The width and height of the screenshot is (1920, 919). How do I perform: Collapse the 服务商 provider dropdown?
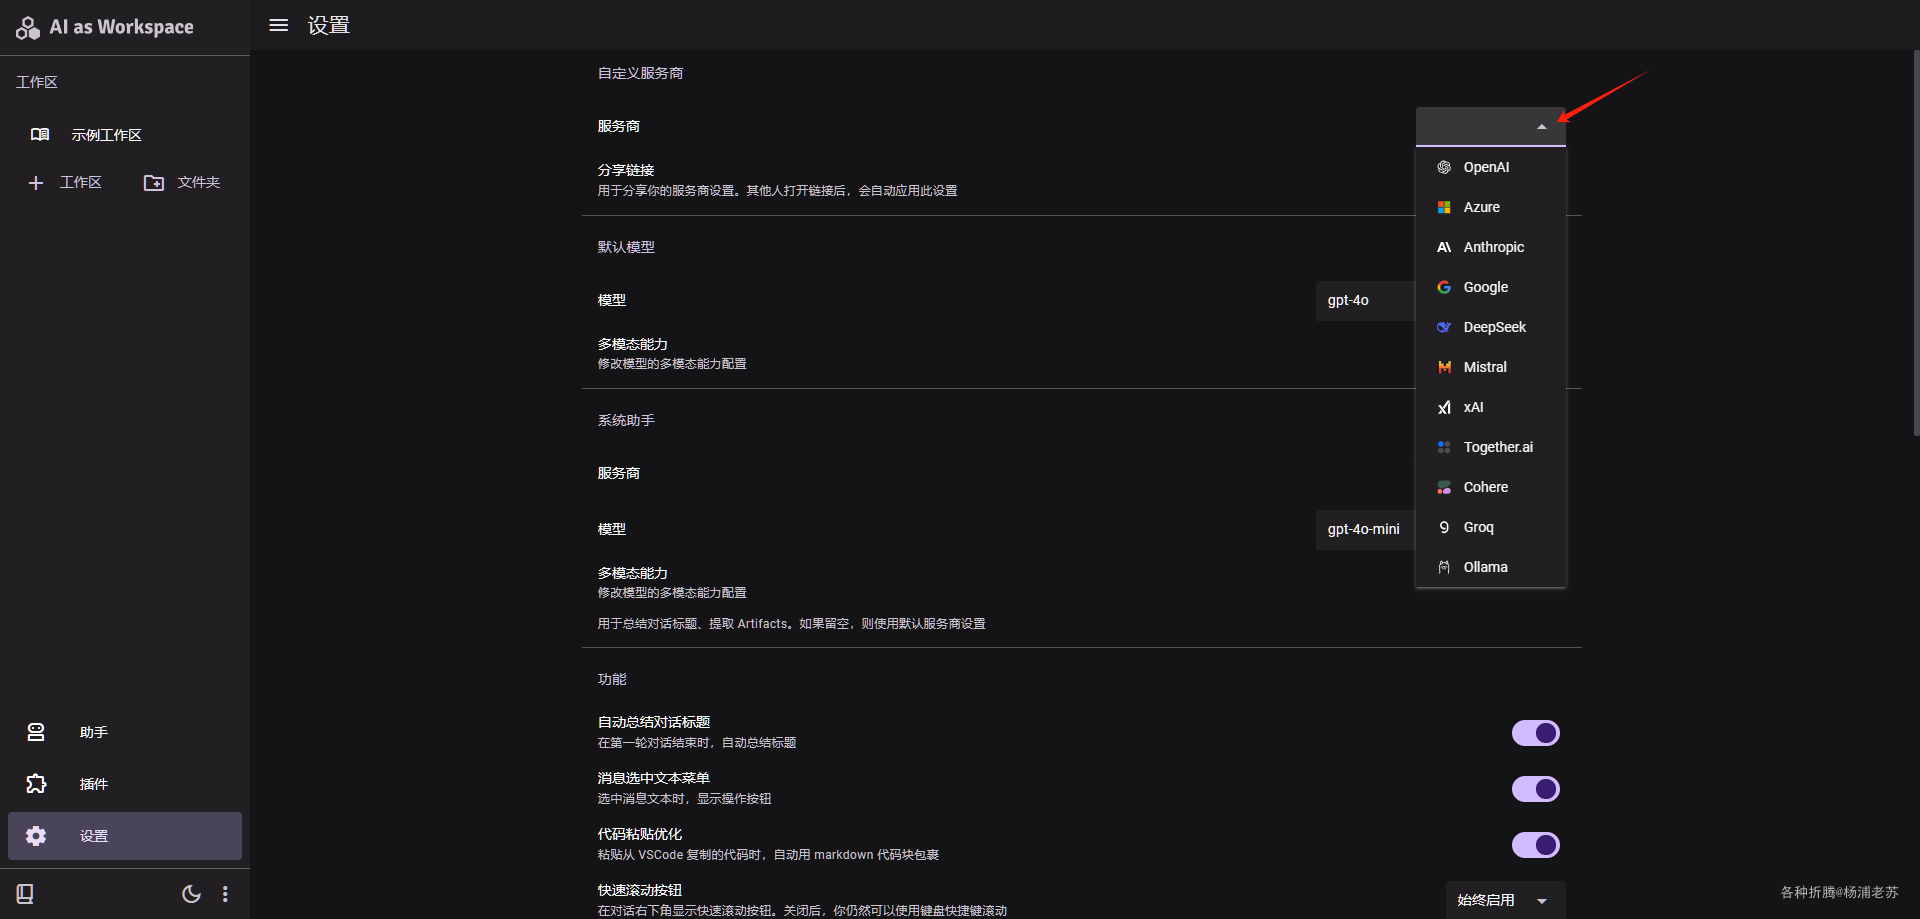click(x=1491, y=127)
